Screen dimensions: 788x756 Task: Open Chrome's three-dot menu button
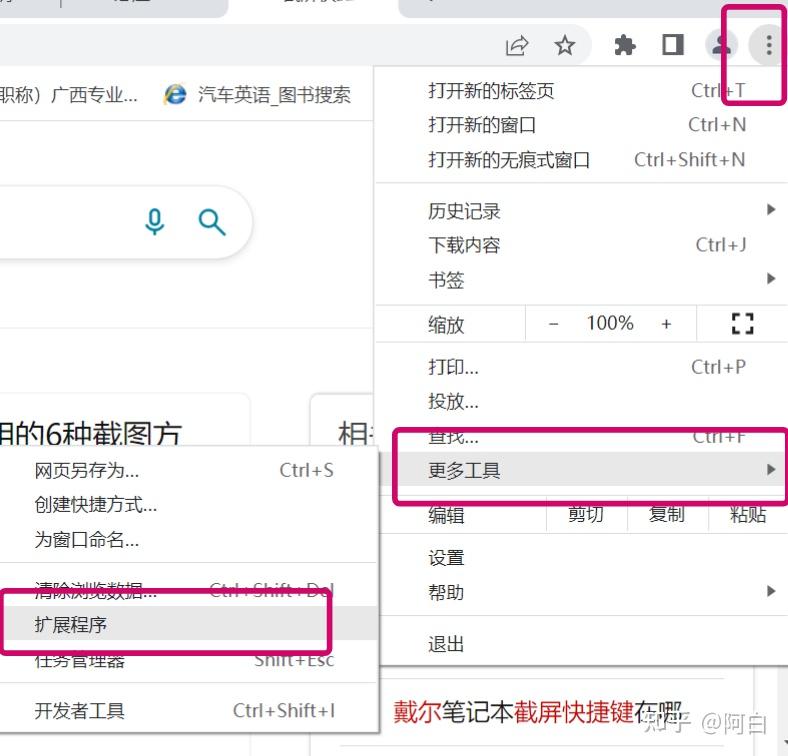(768, 45)
